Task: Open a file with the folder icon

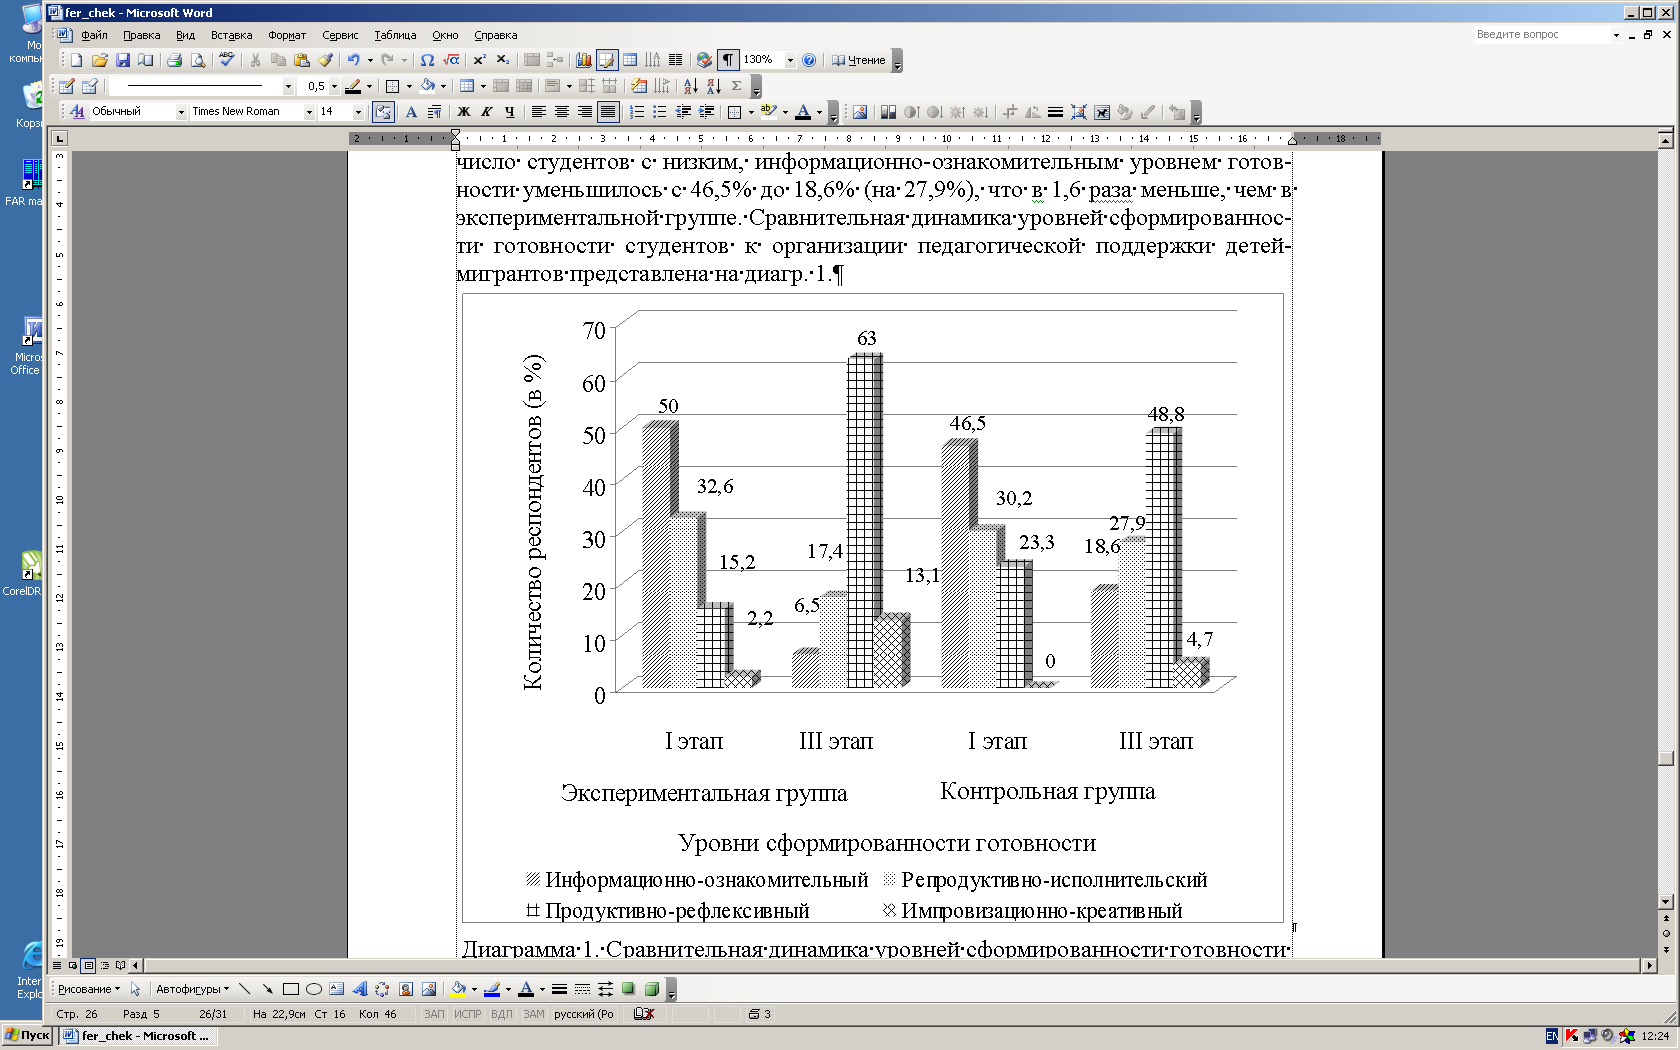Action: pyautogui.click(x=99, y=60)
